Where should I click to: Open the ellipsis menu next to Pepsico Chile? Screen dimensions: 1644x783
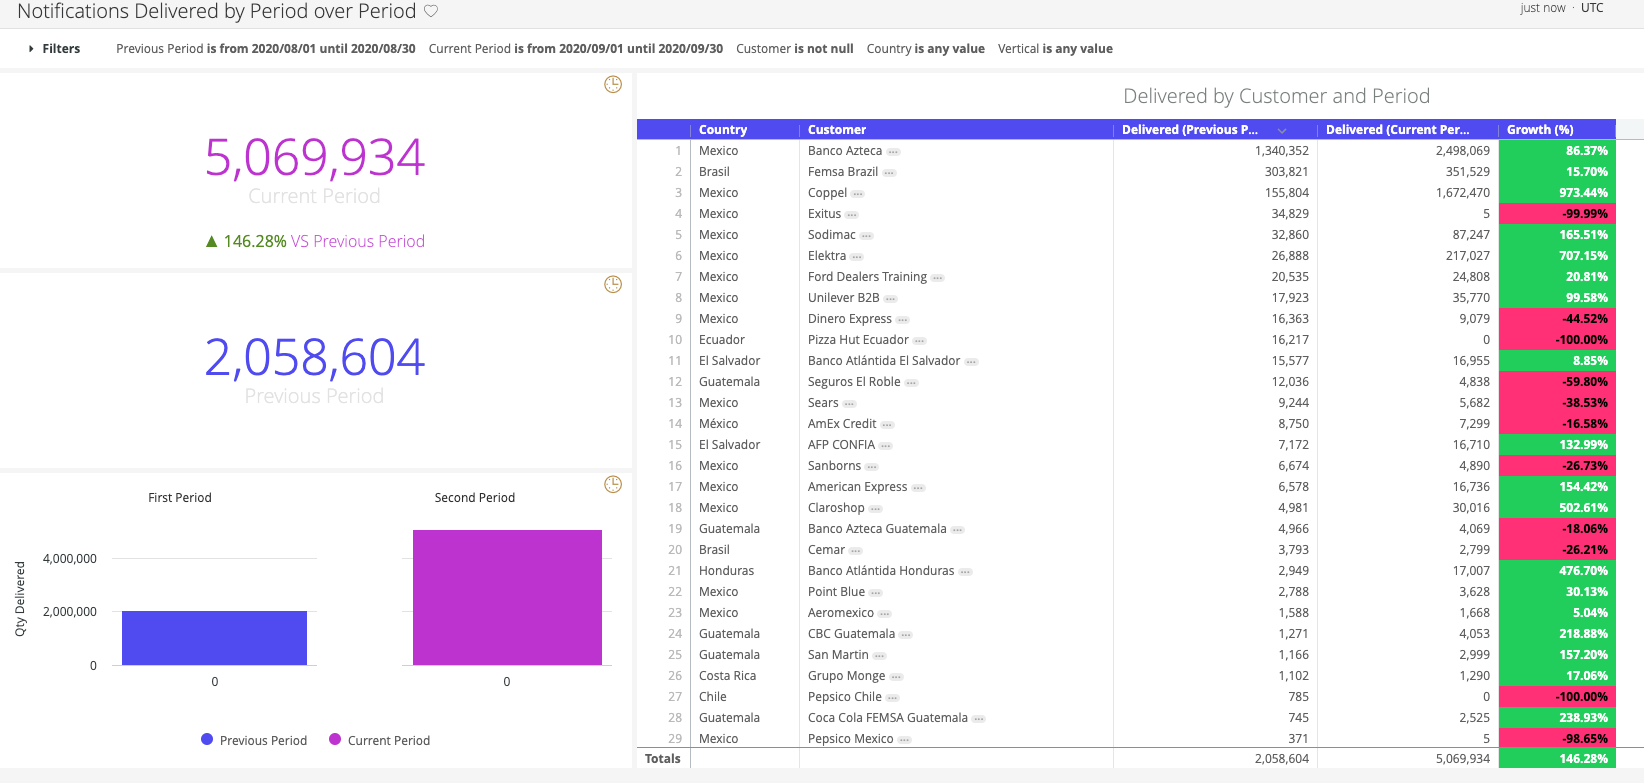[x=893, y=698]
